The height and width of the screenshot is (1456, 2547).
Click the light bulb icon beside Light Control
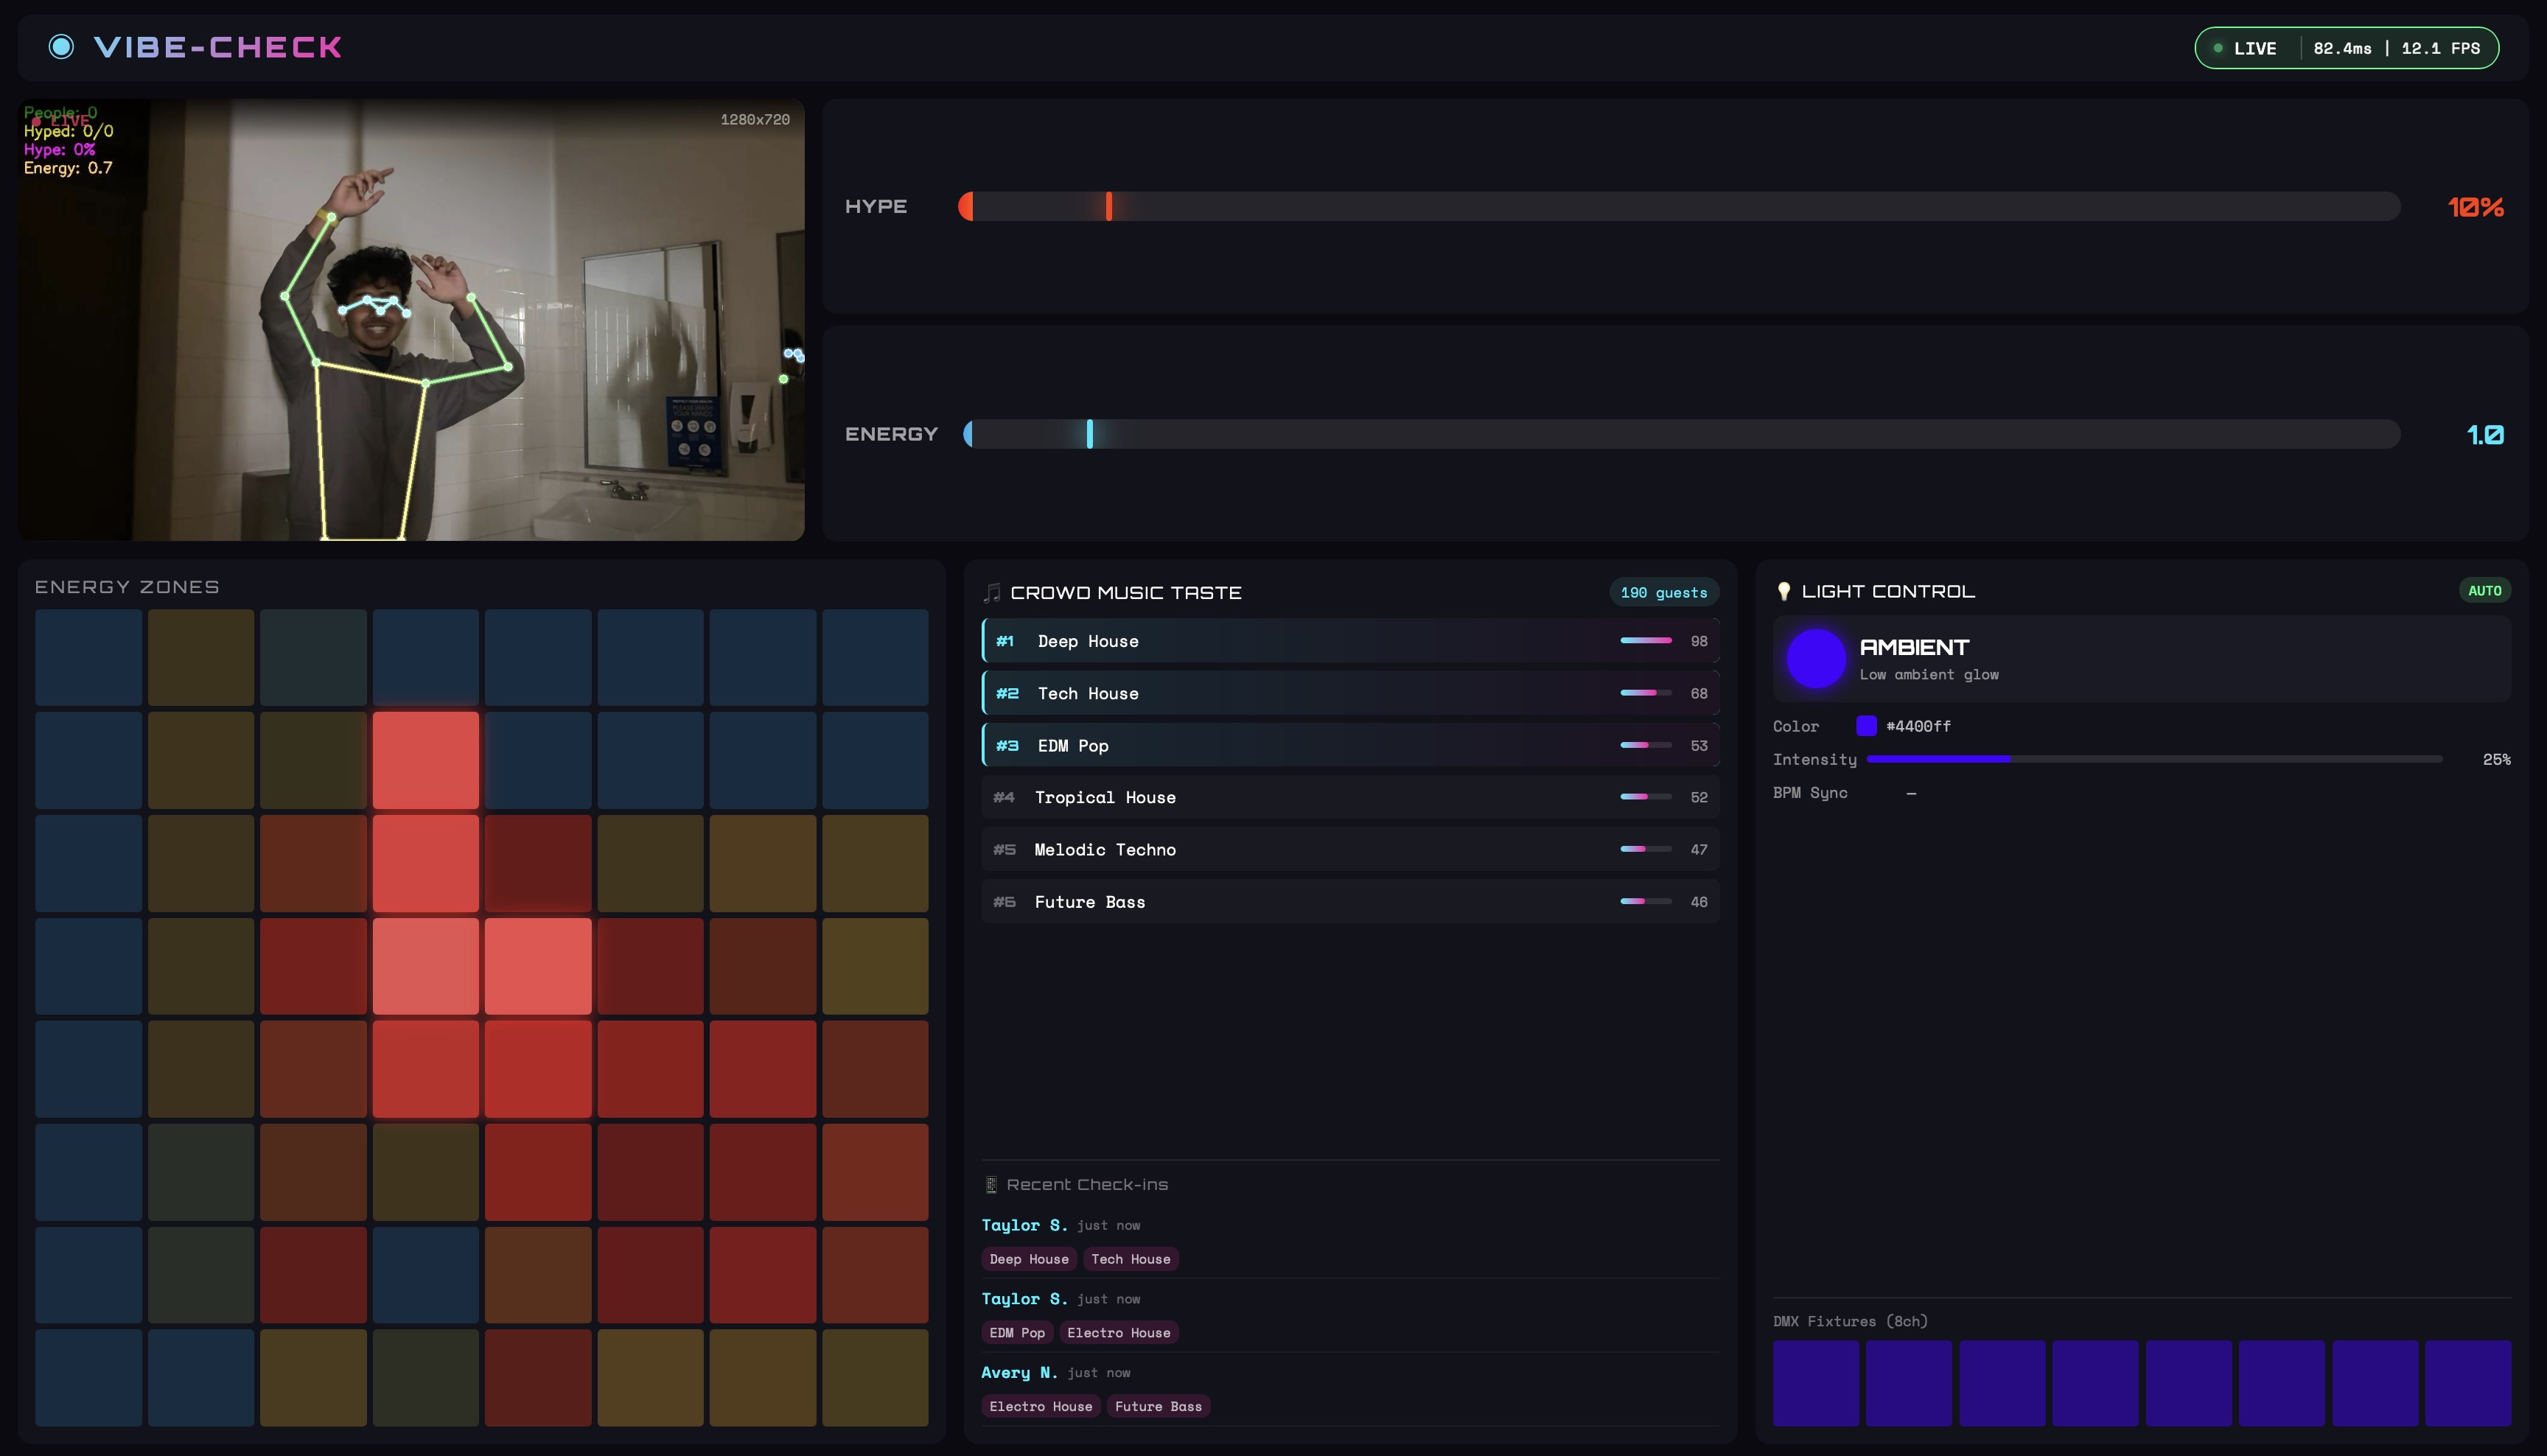coord(1783,592)
